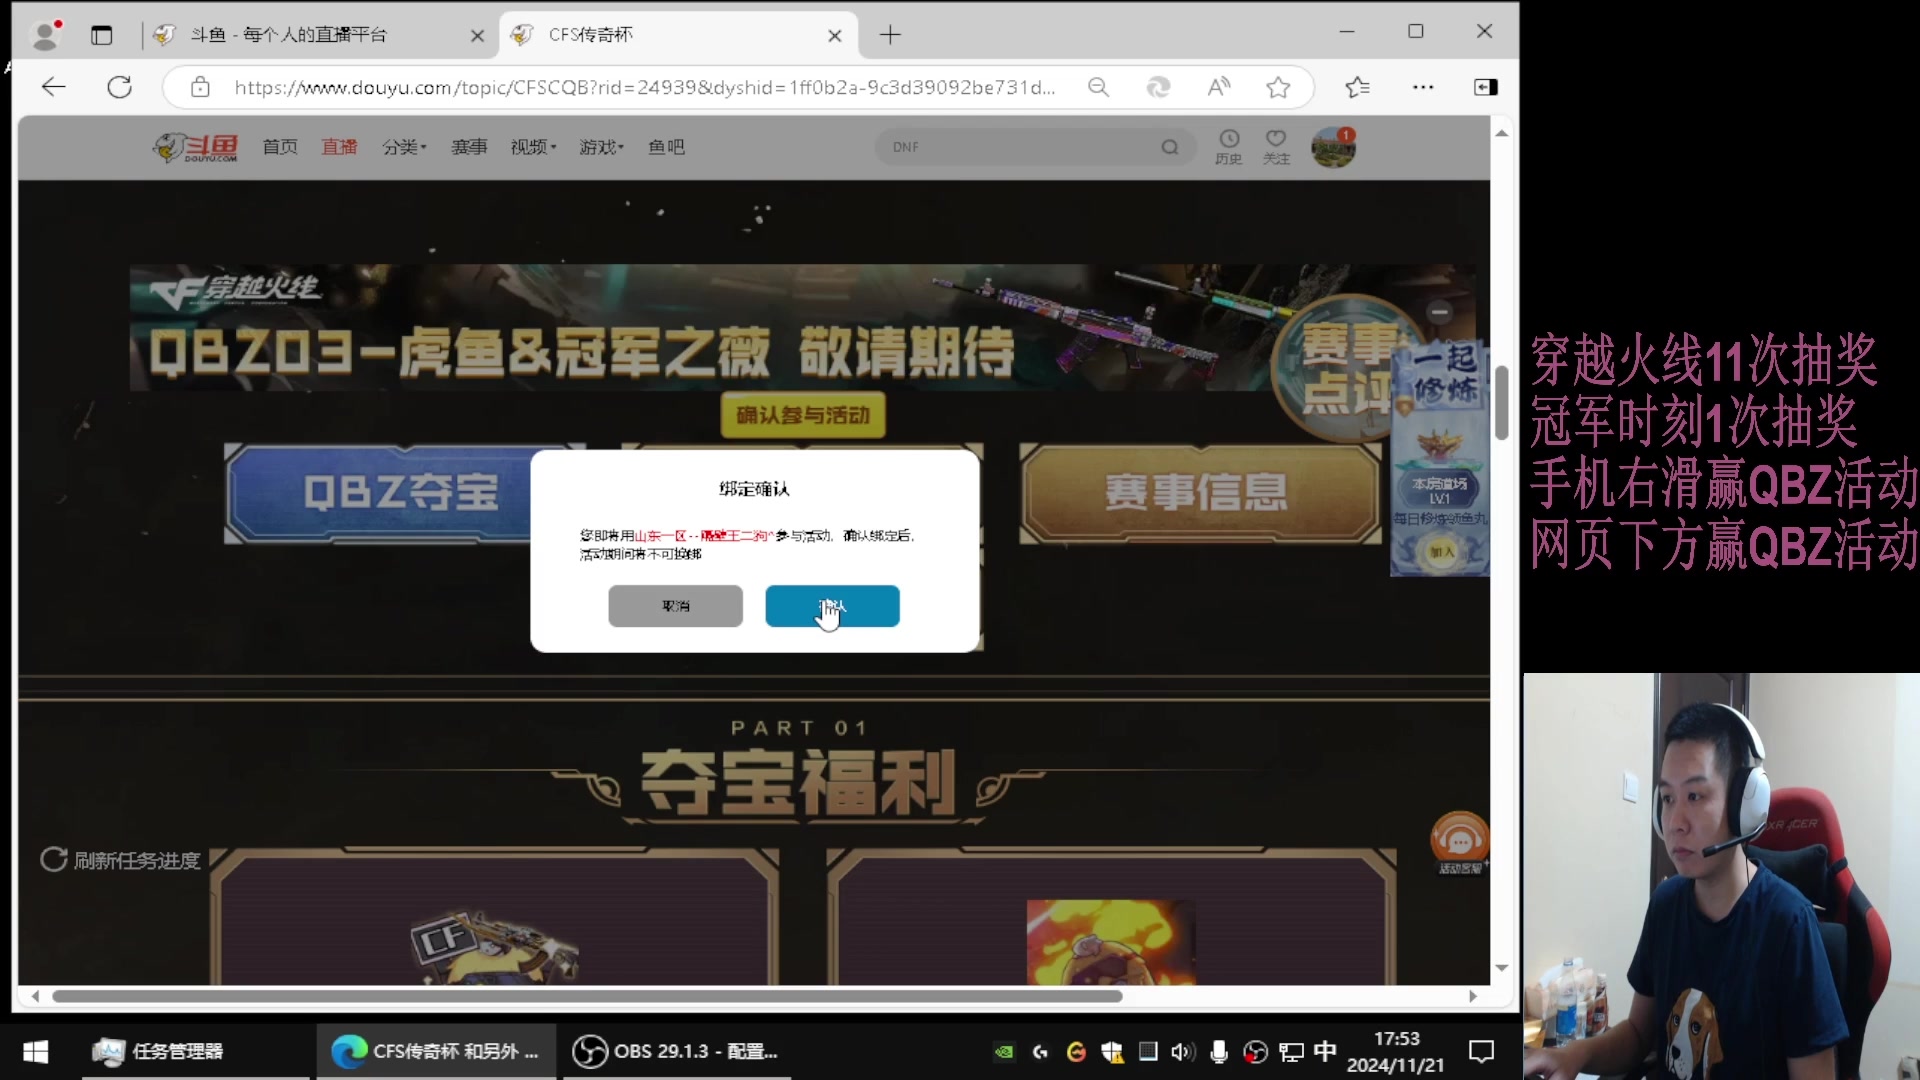Click the zoom magnifier in address bar

pyautogui.click(x=1098, y=87)
